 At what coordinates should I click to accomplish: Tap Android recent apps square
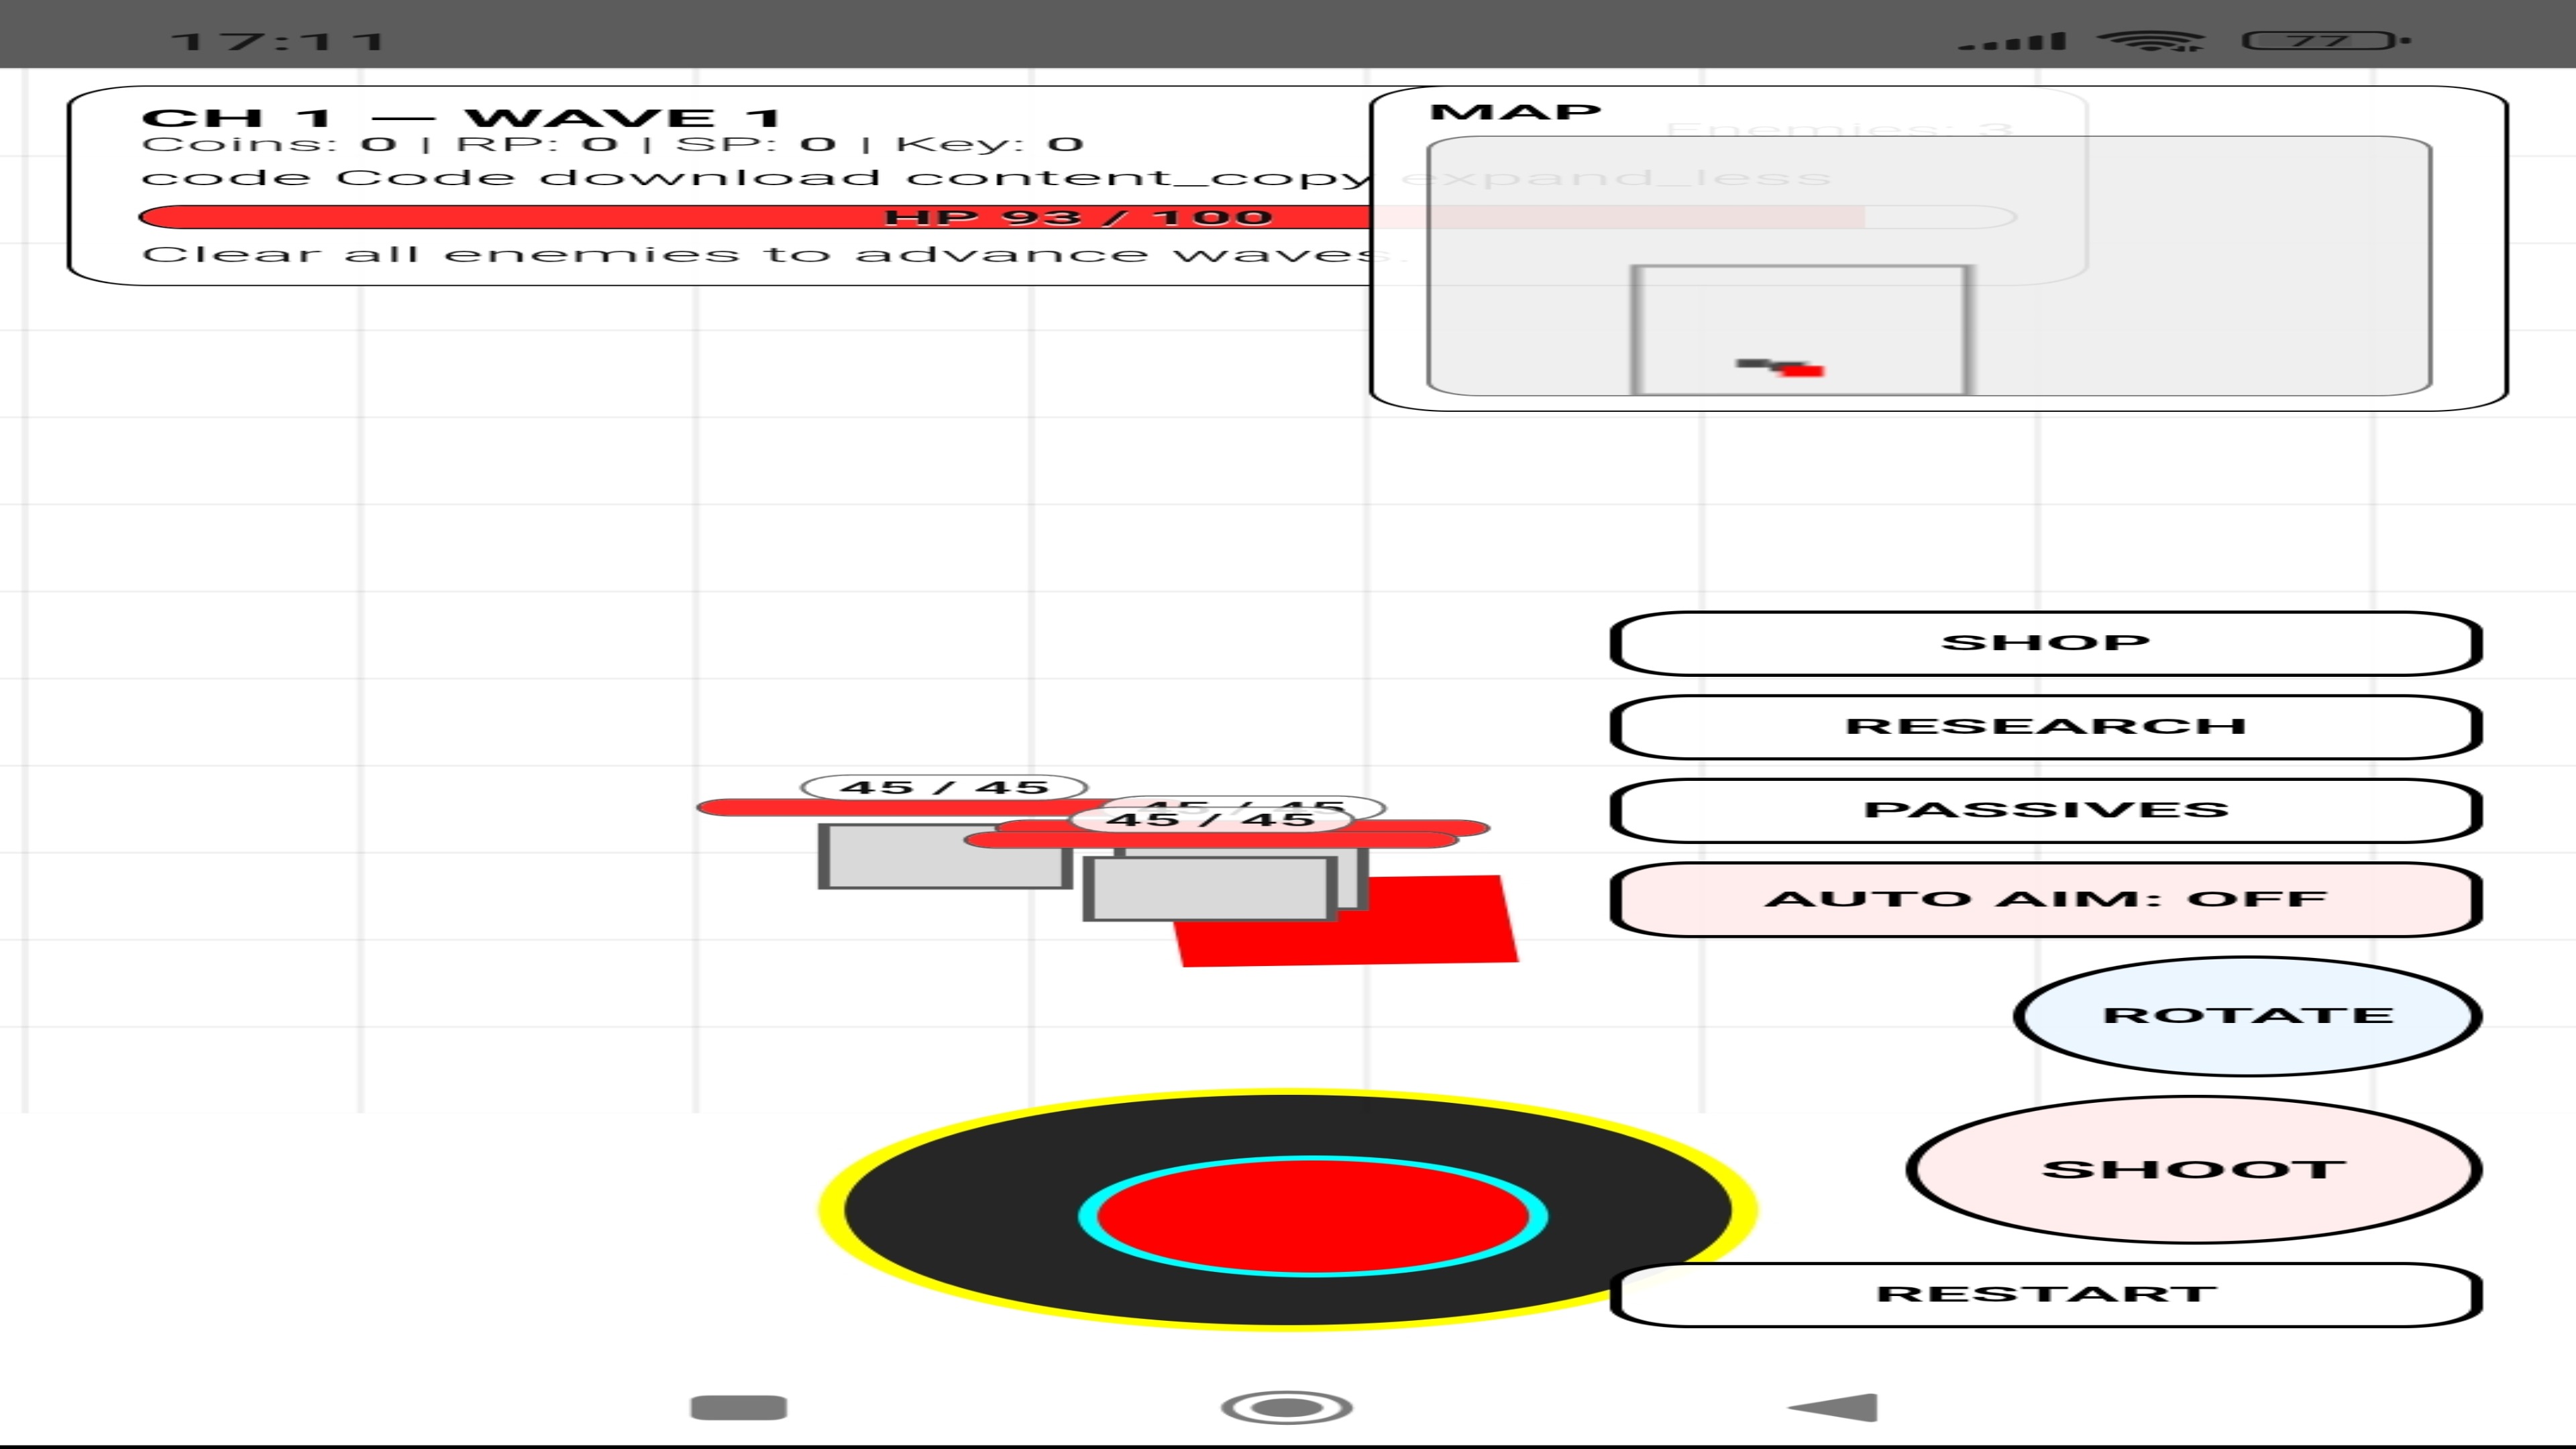[x=738, y=1407]
